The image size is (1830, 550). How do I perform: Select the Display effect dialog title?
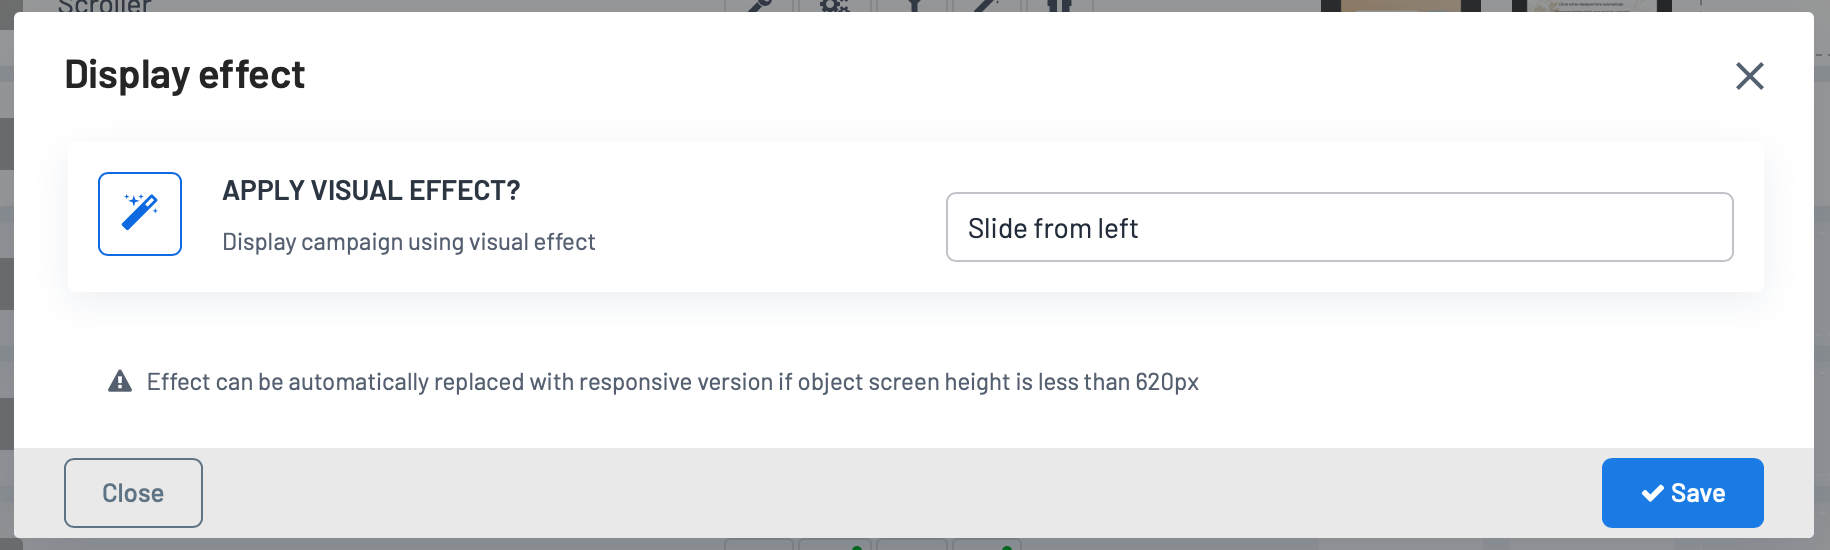[x=185, y=75]
